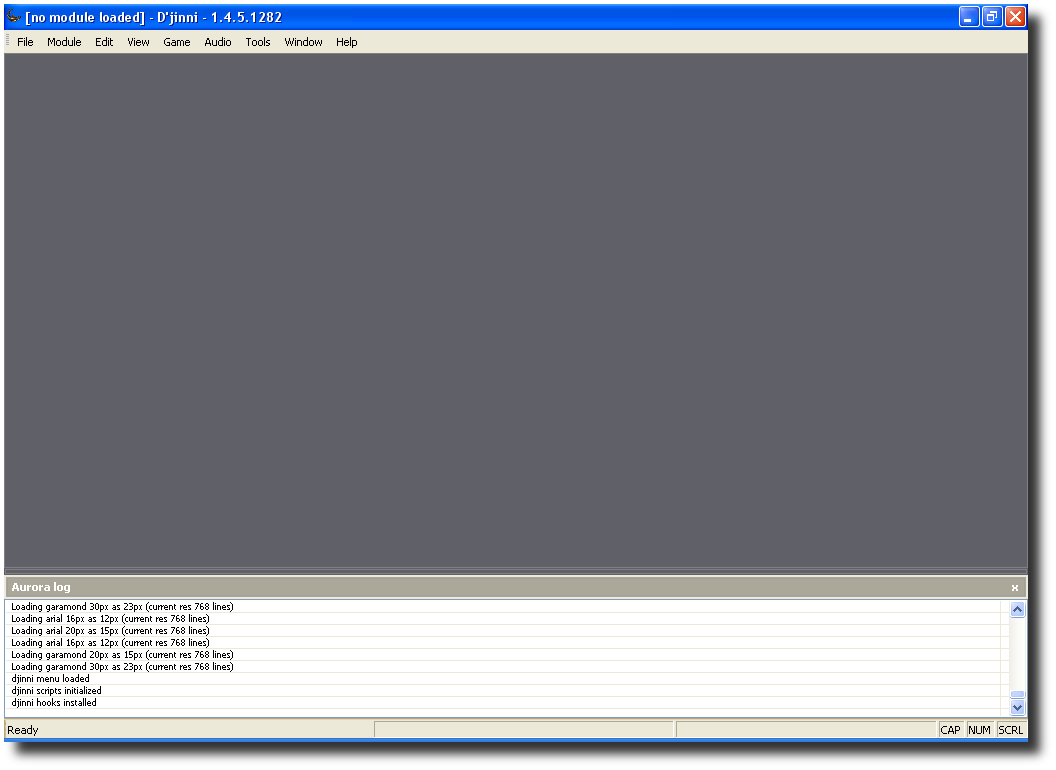The image size is (1056, 770).
Task: Open the Edit menu
Action: tap(104, 42)
